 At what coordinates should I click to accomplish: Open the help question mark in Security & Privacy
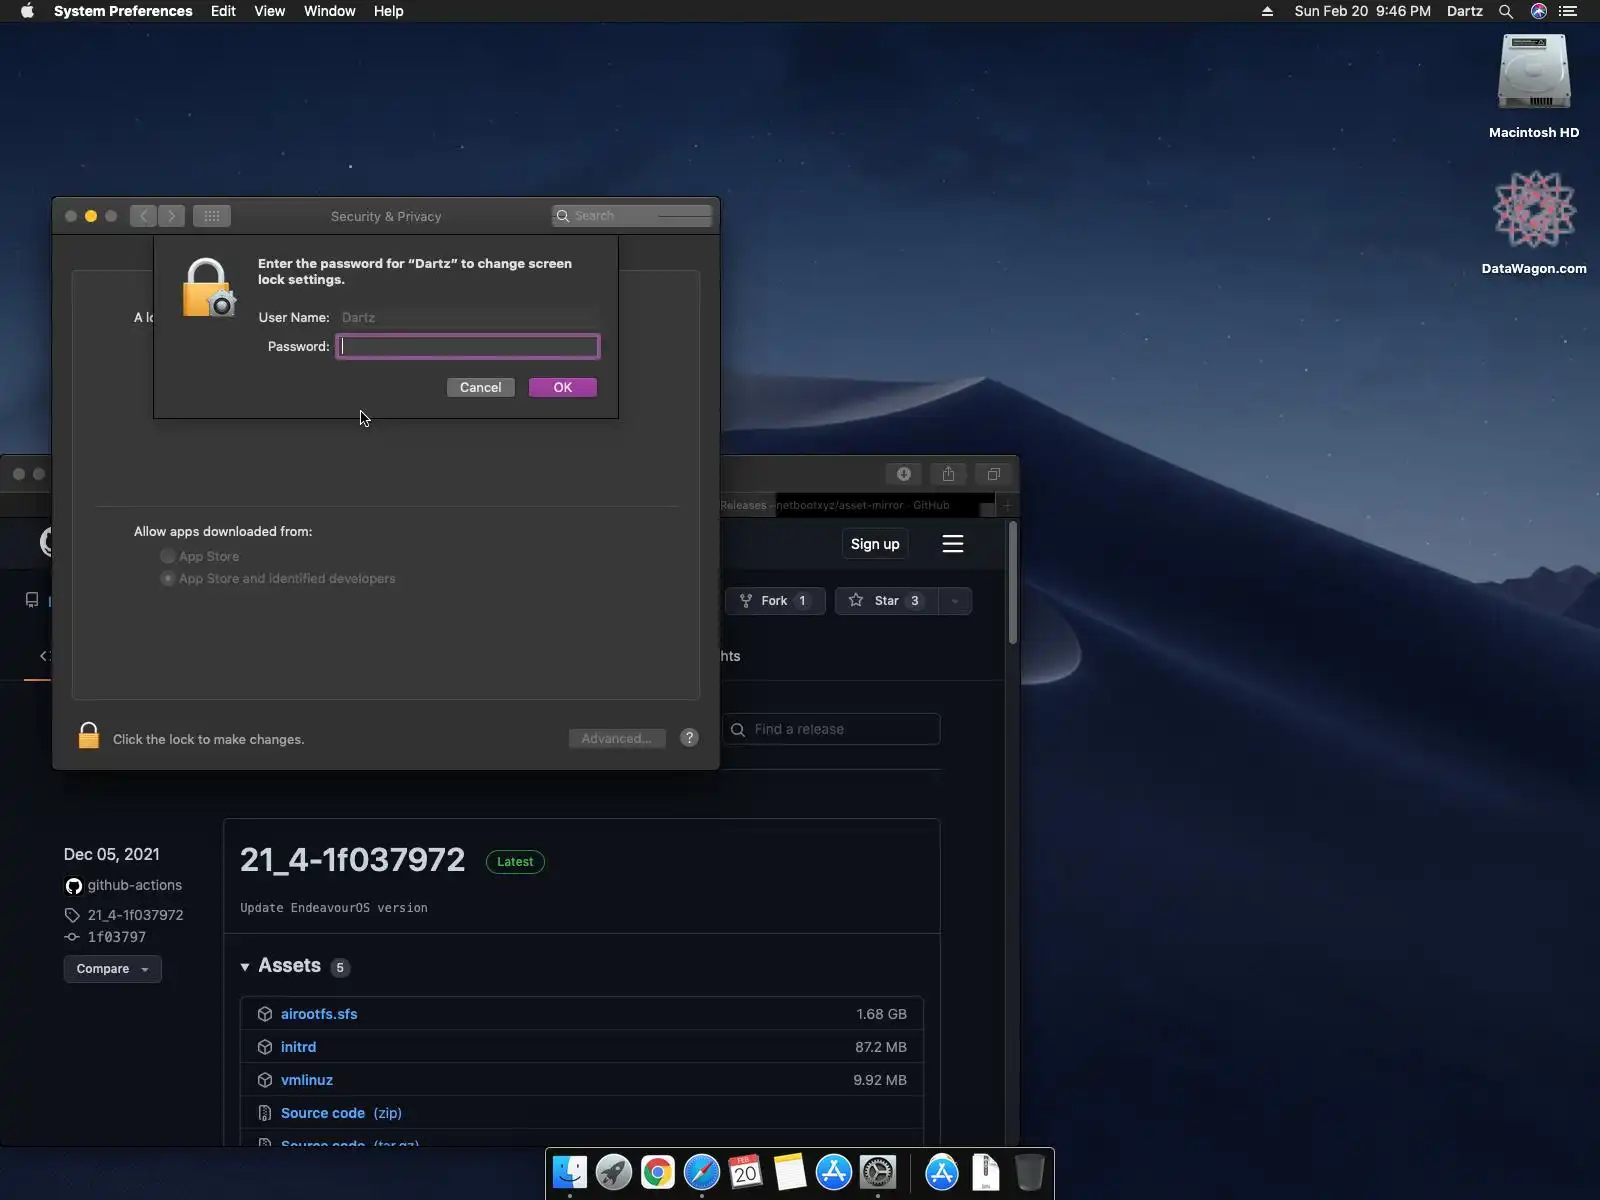(x=689, y=738)
